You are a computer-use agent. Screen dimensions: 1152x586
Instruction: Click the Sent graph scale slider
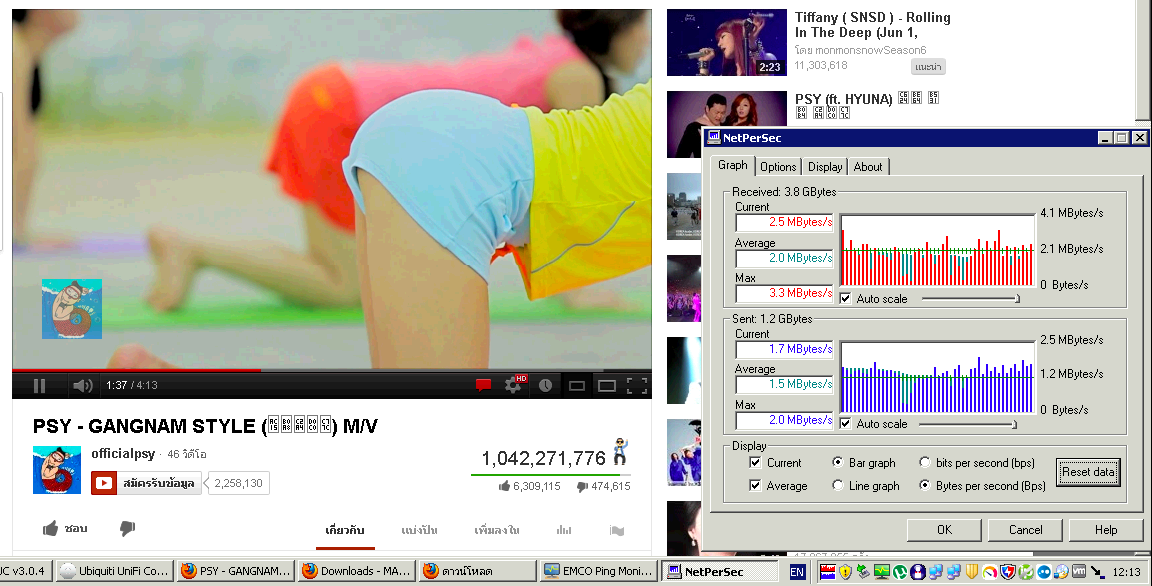click(1015, 424)
